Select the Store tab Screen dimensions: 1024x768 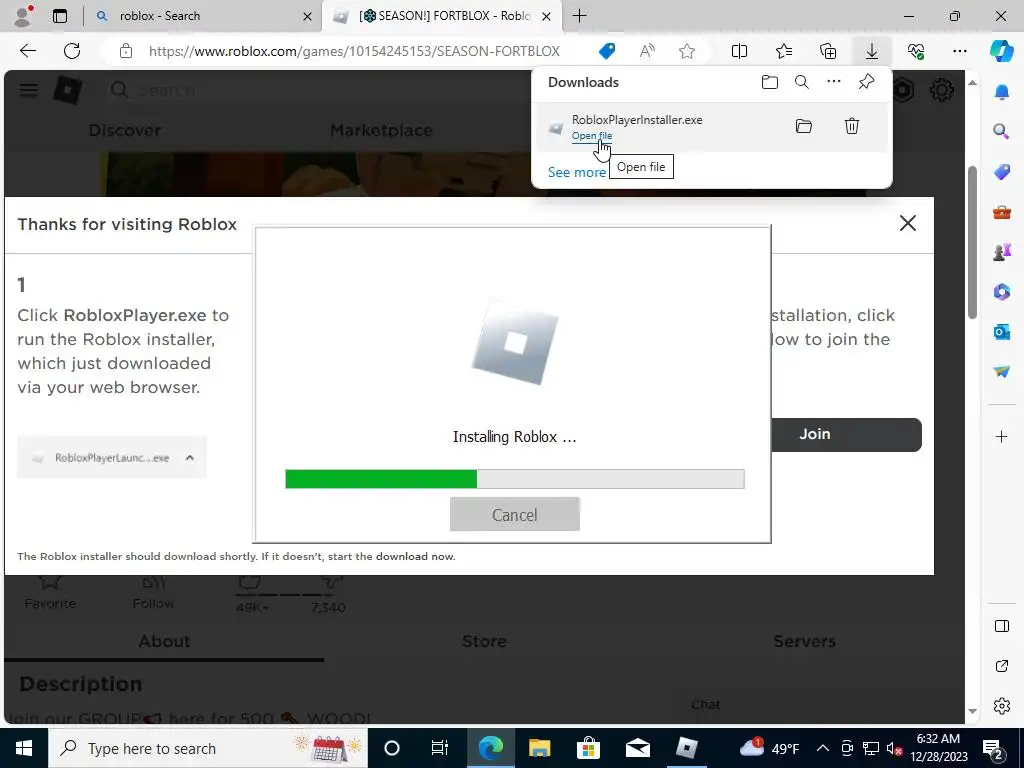484,641
